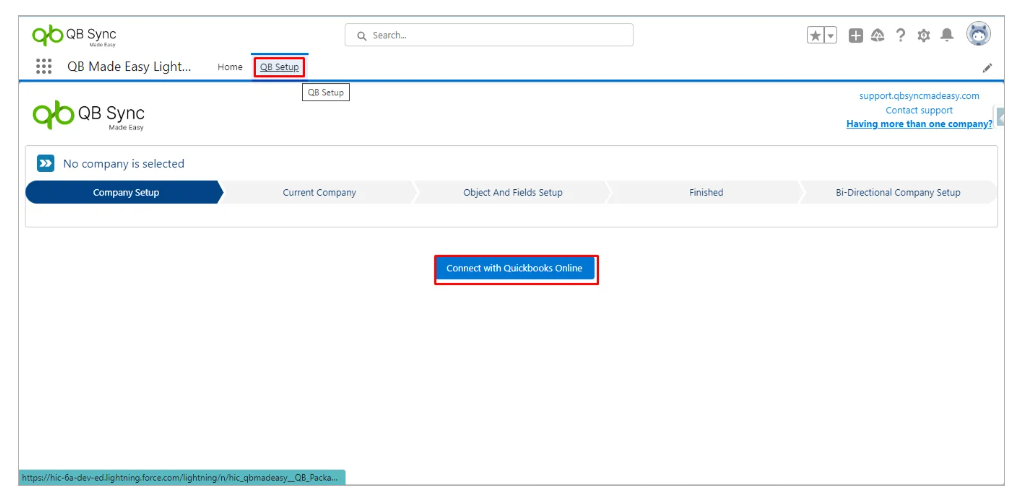The height and width of the screenshot is (500, 1023).
Task: Select the Finished step
Action: pos(706,193)
